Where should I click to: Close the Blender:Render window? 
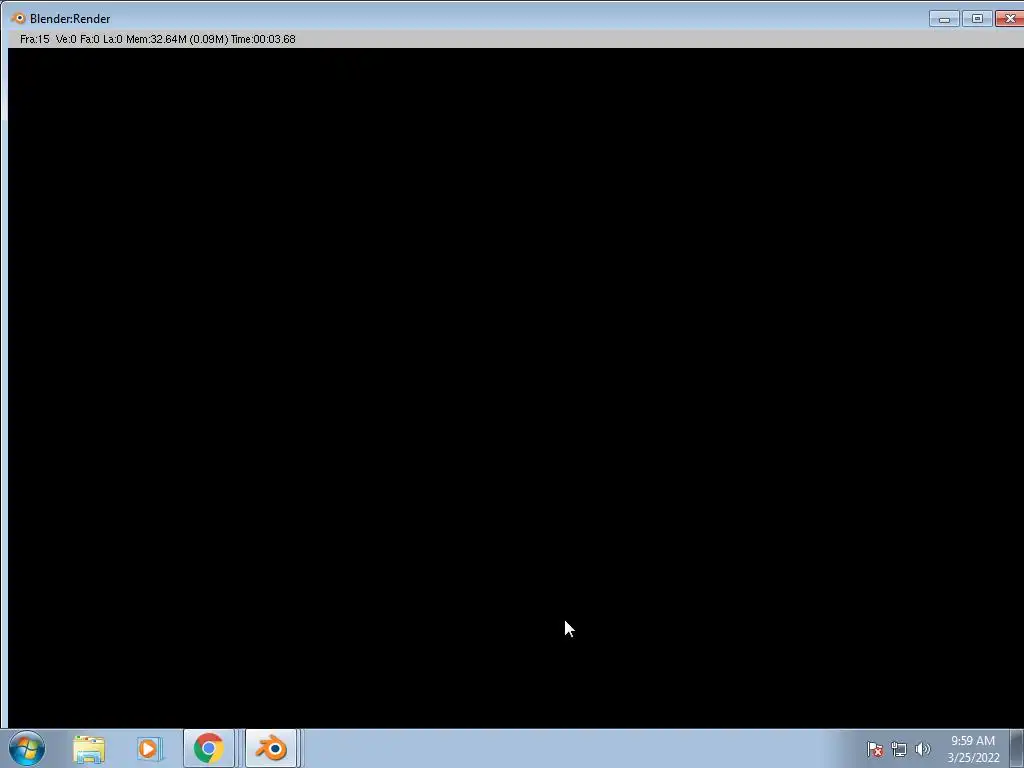pyautogui.click(x=1010, y=19)
